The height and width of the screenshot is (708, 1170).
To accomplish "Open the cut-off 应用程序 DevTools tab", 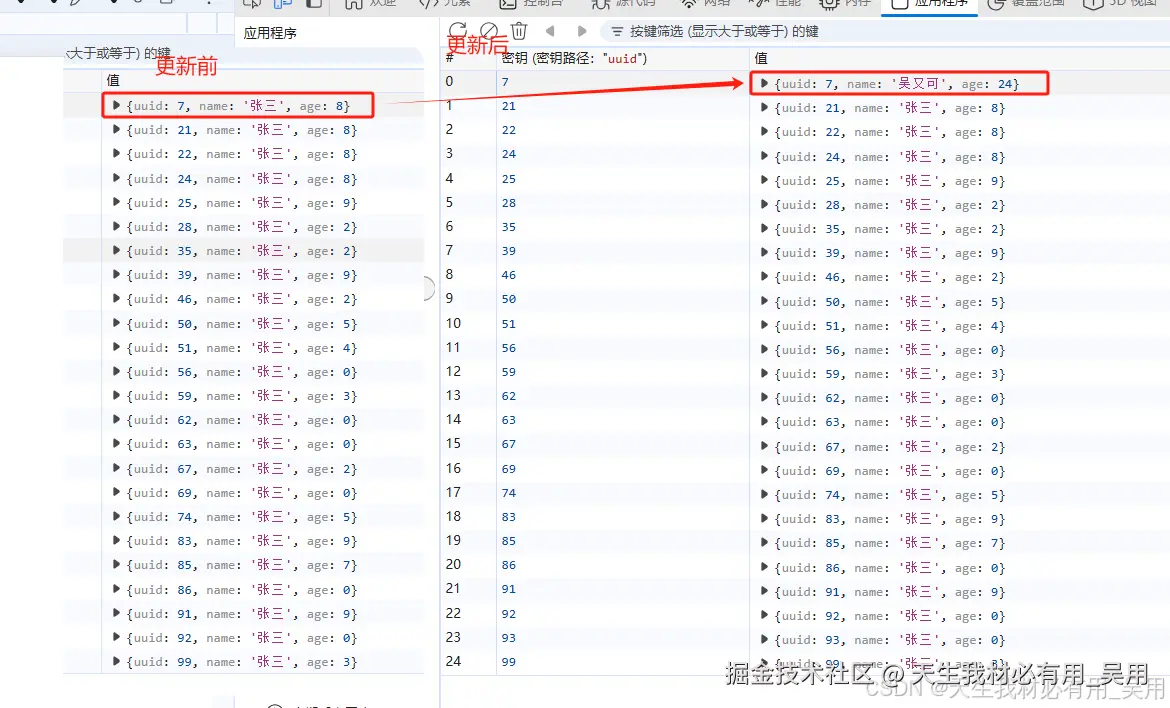I will (x=930, y=6).
